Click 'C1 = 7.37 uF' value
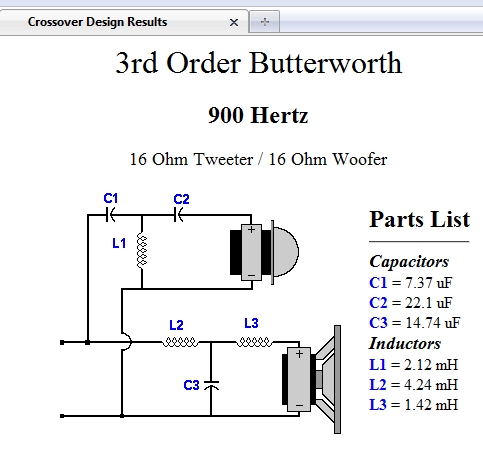483x460 pixels. [x=411, y=283]
